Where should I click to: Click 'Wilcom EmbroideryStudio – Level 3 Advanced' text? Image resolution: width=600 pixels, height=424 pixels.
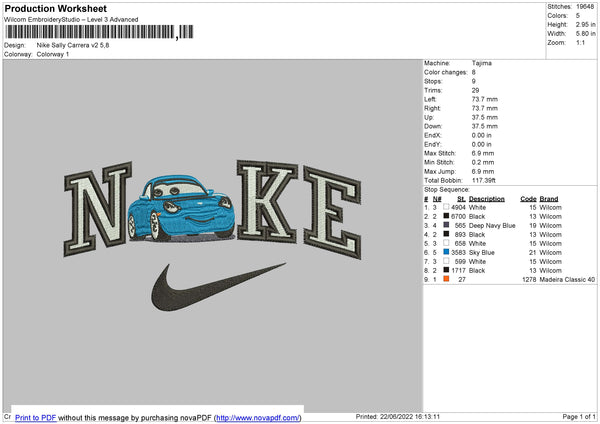(x=71, y=20)
